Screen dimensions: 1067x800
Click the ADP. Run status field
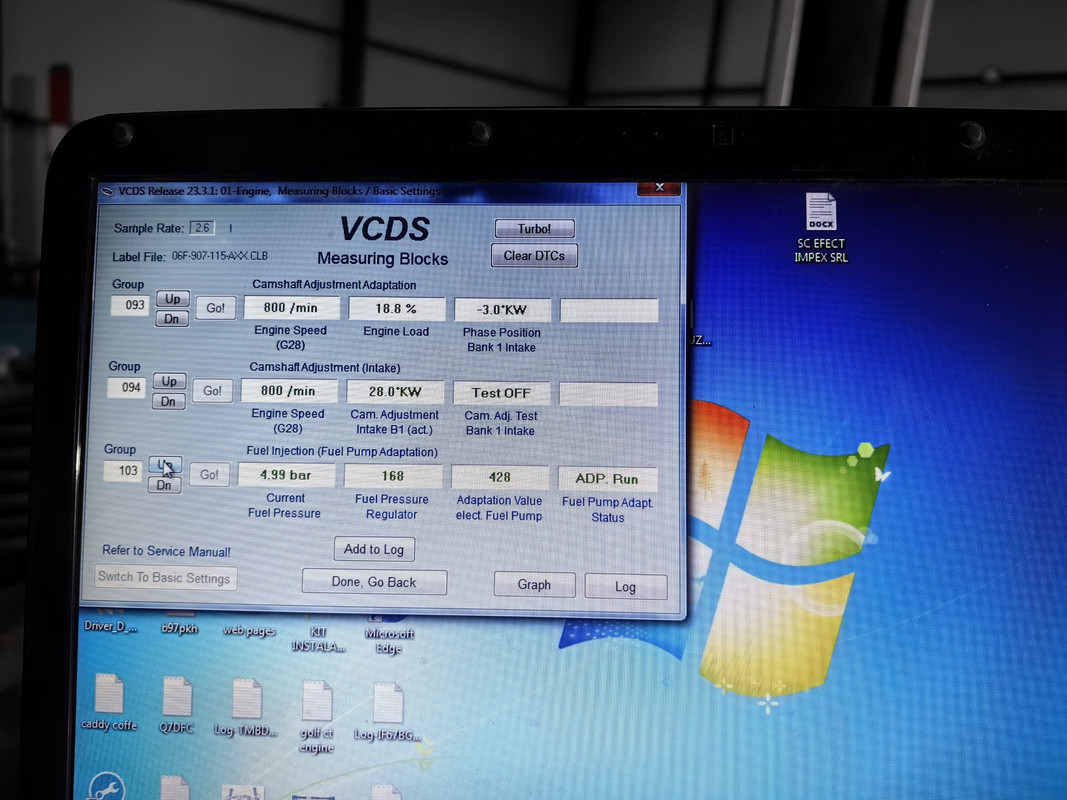pyautogui.click(x=608, y=479)
